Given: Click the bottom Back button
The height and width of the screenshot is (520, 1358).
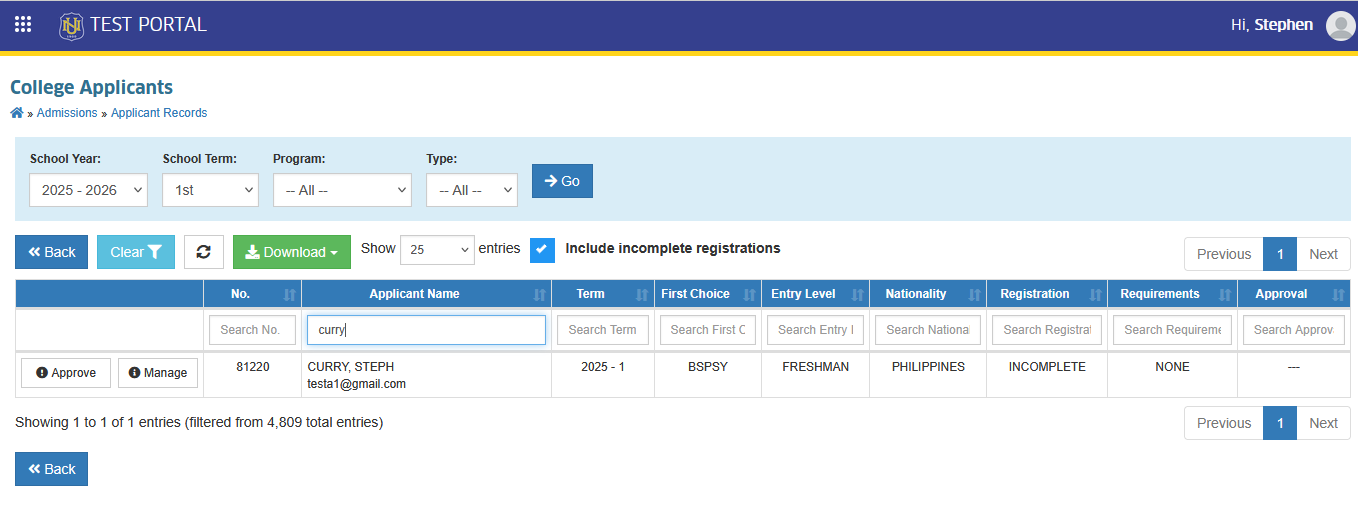Looking at the screenshot, I should click(52, 469).
